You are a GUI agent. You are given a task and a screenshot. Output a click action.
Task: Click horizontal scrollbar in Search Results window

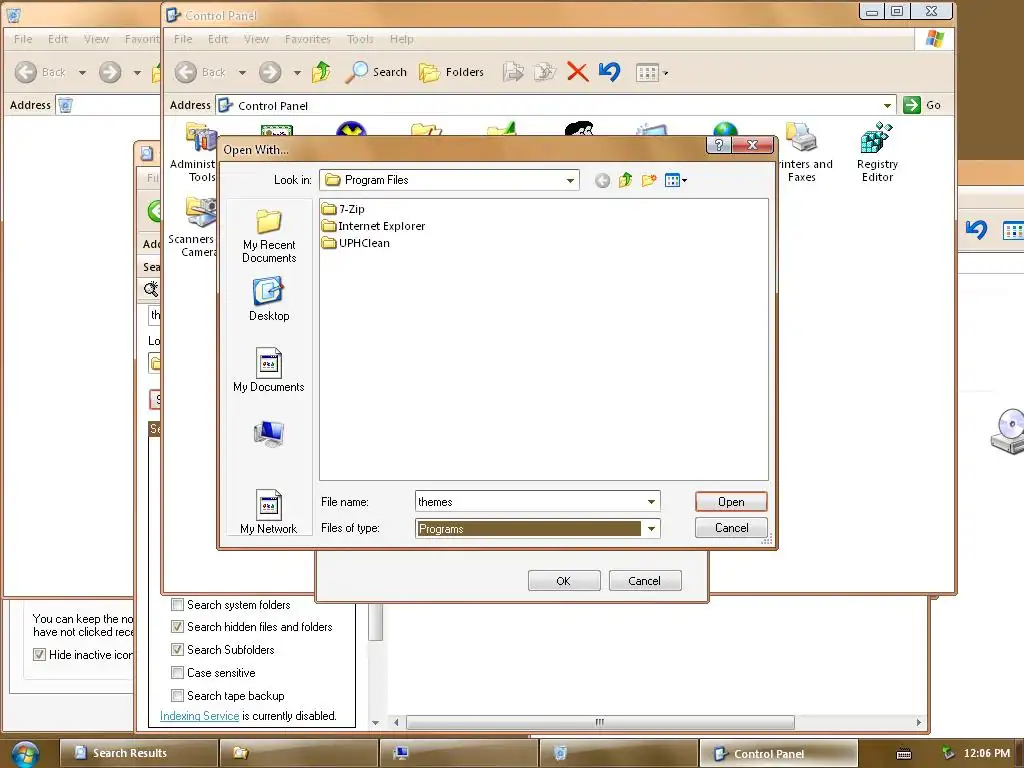click(600, 722)
